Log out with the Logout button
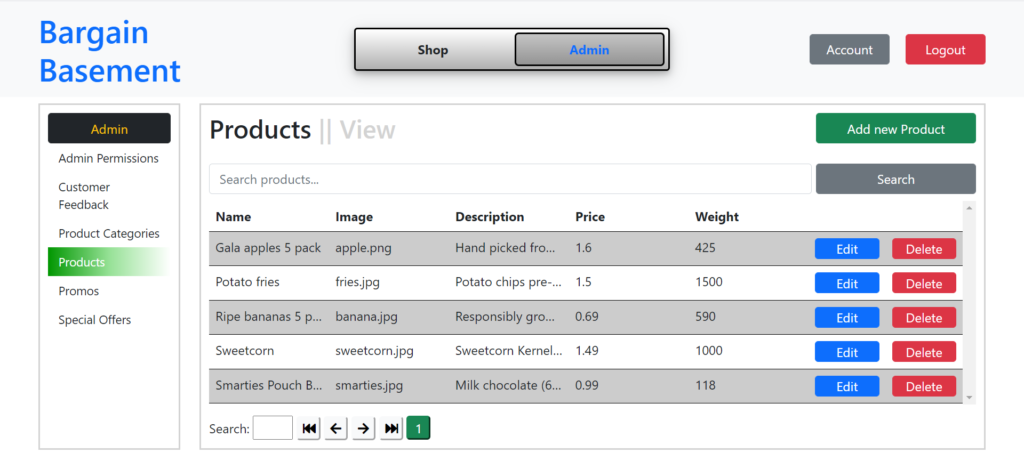This screenshot has width=1024, height=461. (x=945, y=50)
